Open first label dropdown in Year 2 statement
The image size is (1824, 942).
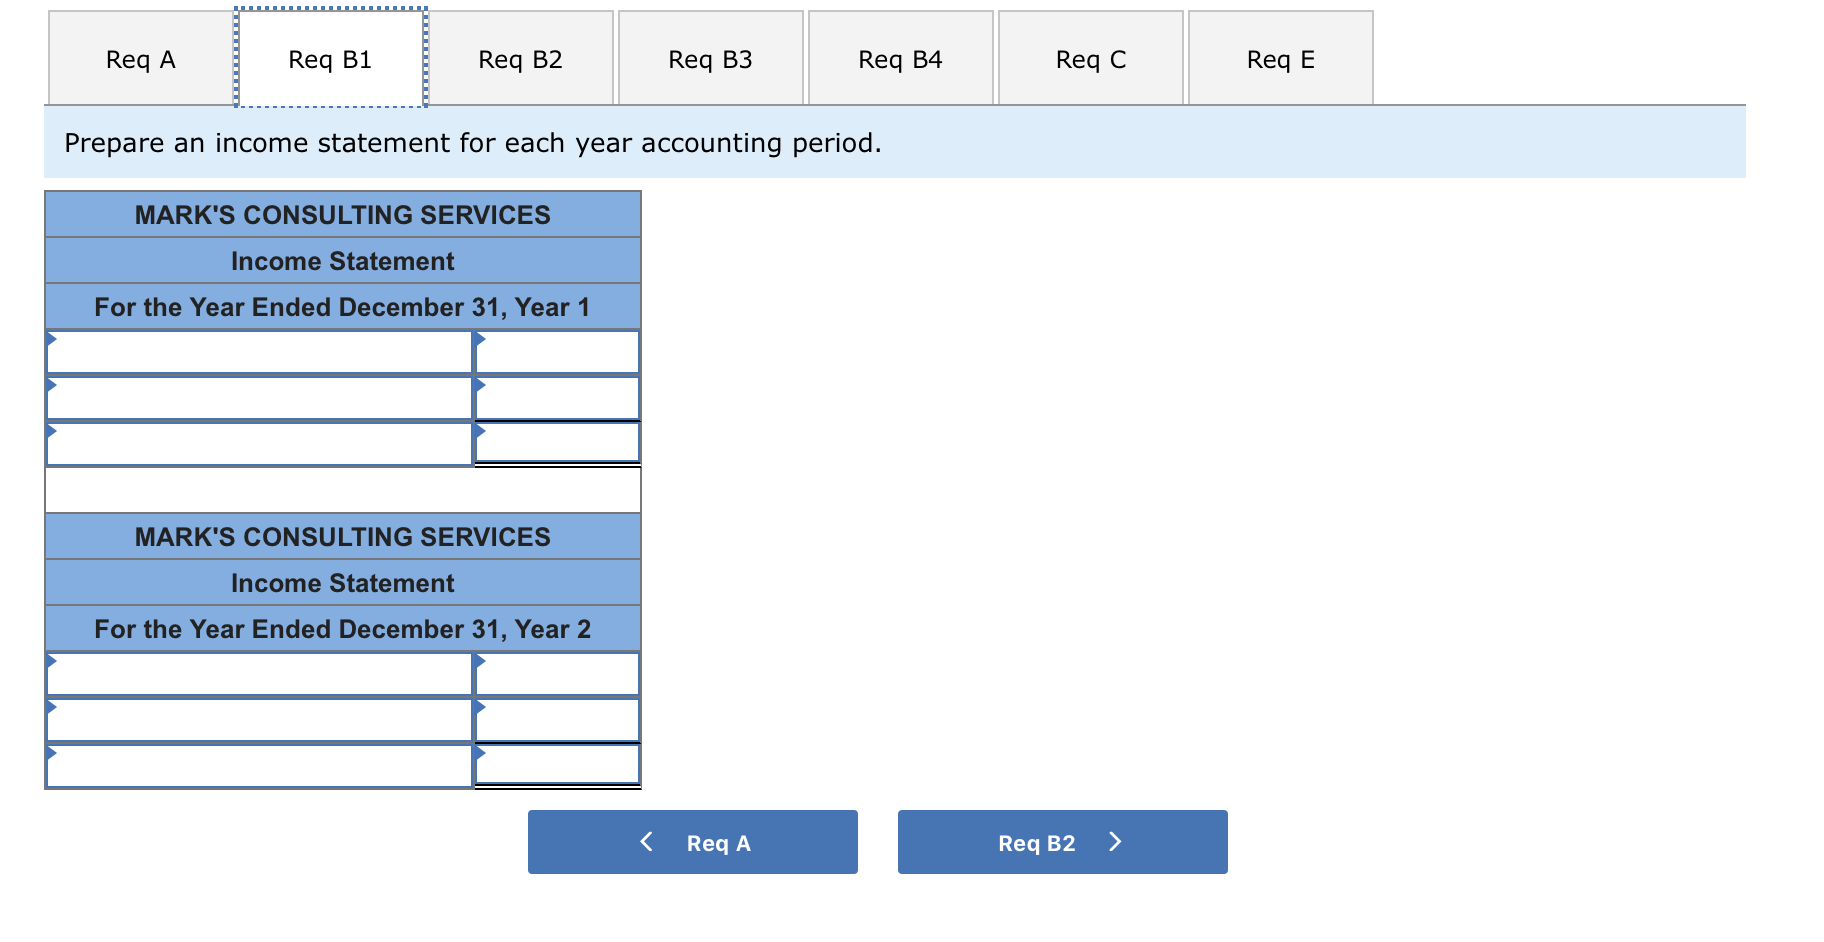click(259, 674)
